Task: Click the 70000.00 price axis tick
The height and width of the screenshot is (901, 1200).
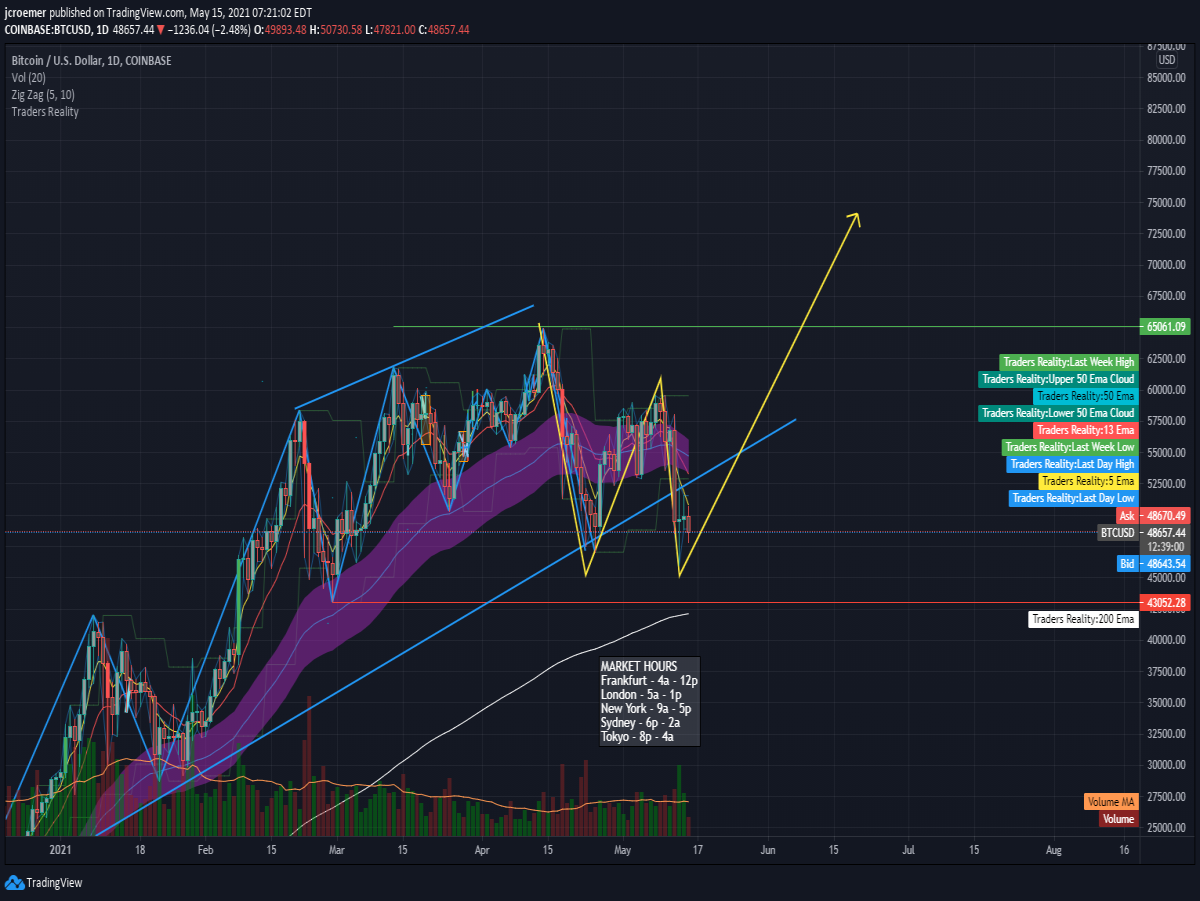Action: (1166, 265)
